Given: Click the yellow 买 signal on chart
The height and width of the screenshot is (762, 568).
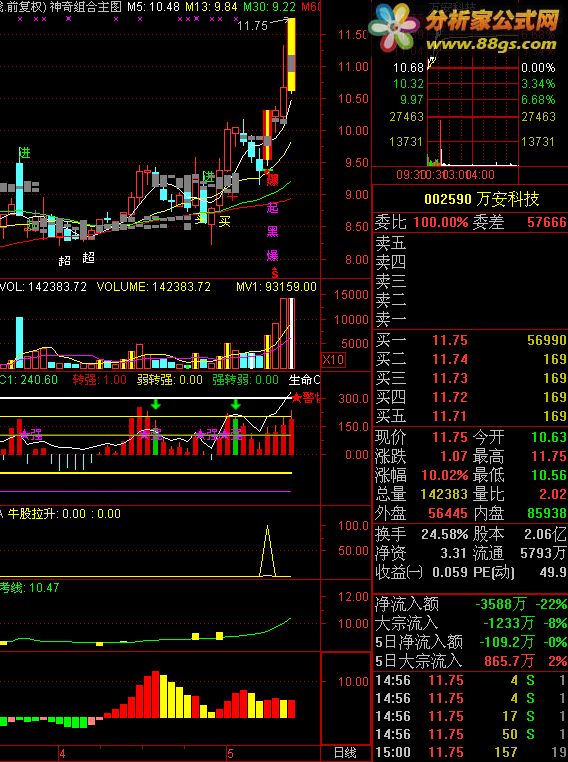Looking at the screenshot, I should pyautogui.click(x=224, y=222).
